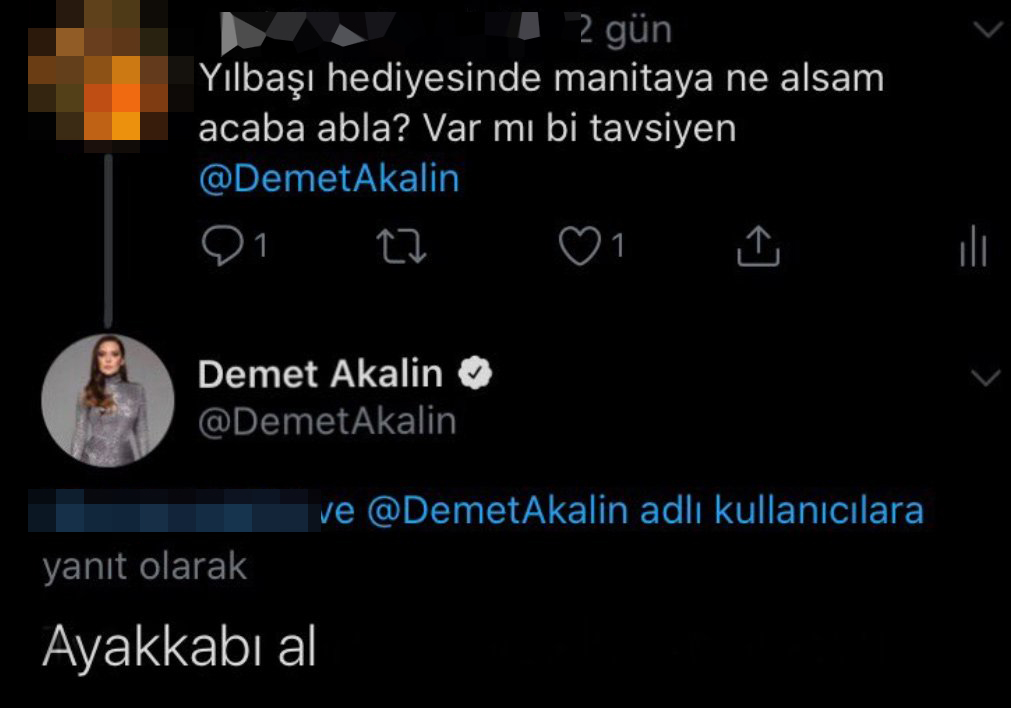Click the gray @DemetAkalin handle under the name
This screenshot has width=1011, height=708.
click(327, 421)
